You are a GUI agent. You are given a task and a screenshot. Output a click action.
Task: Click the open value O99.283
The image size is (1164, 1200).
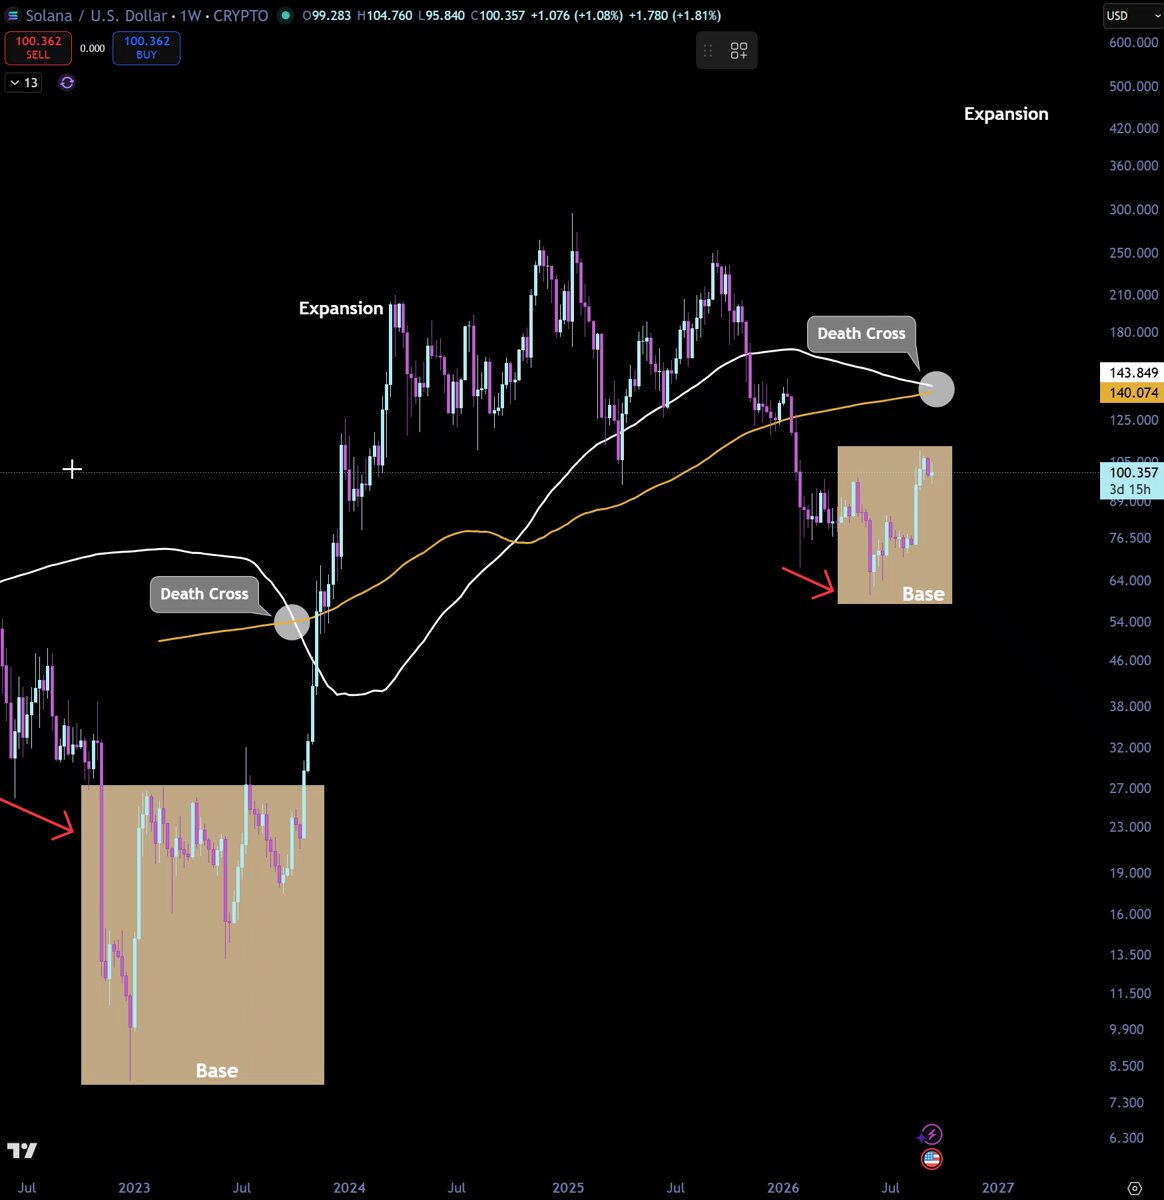[x=325, y=16]
